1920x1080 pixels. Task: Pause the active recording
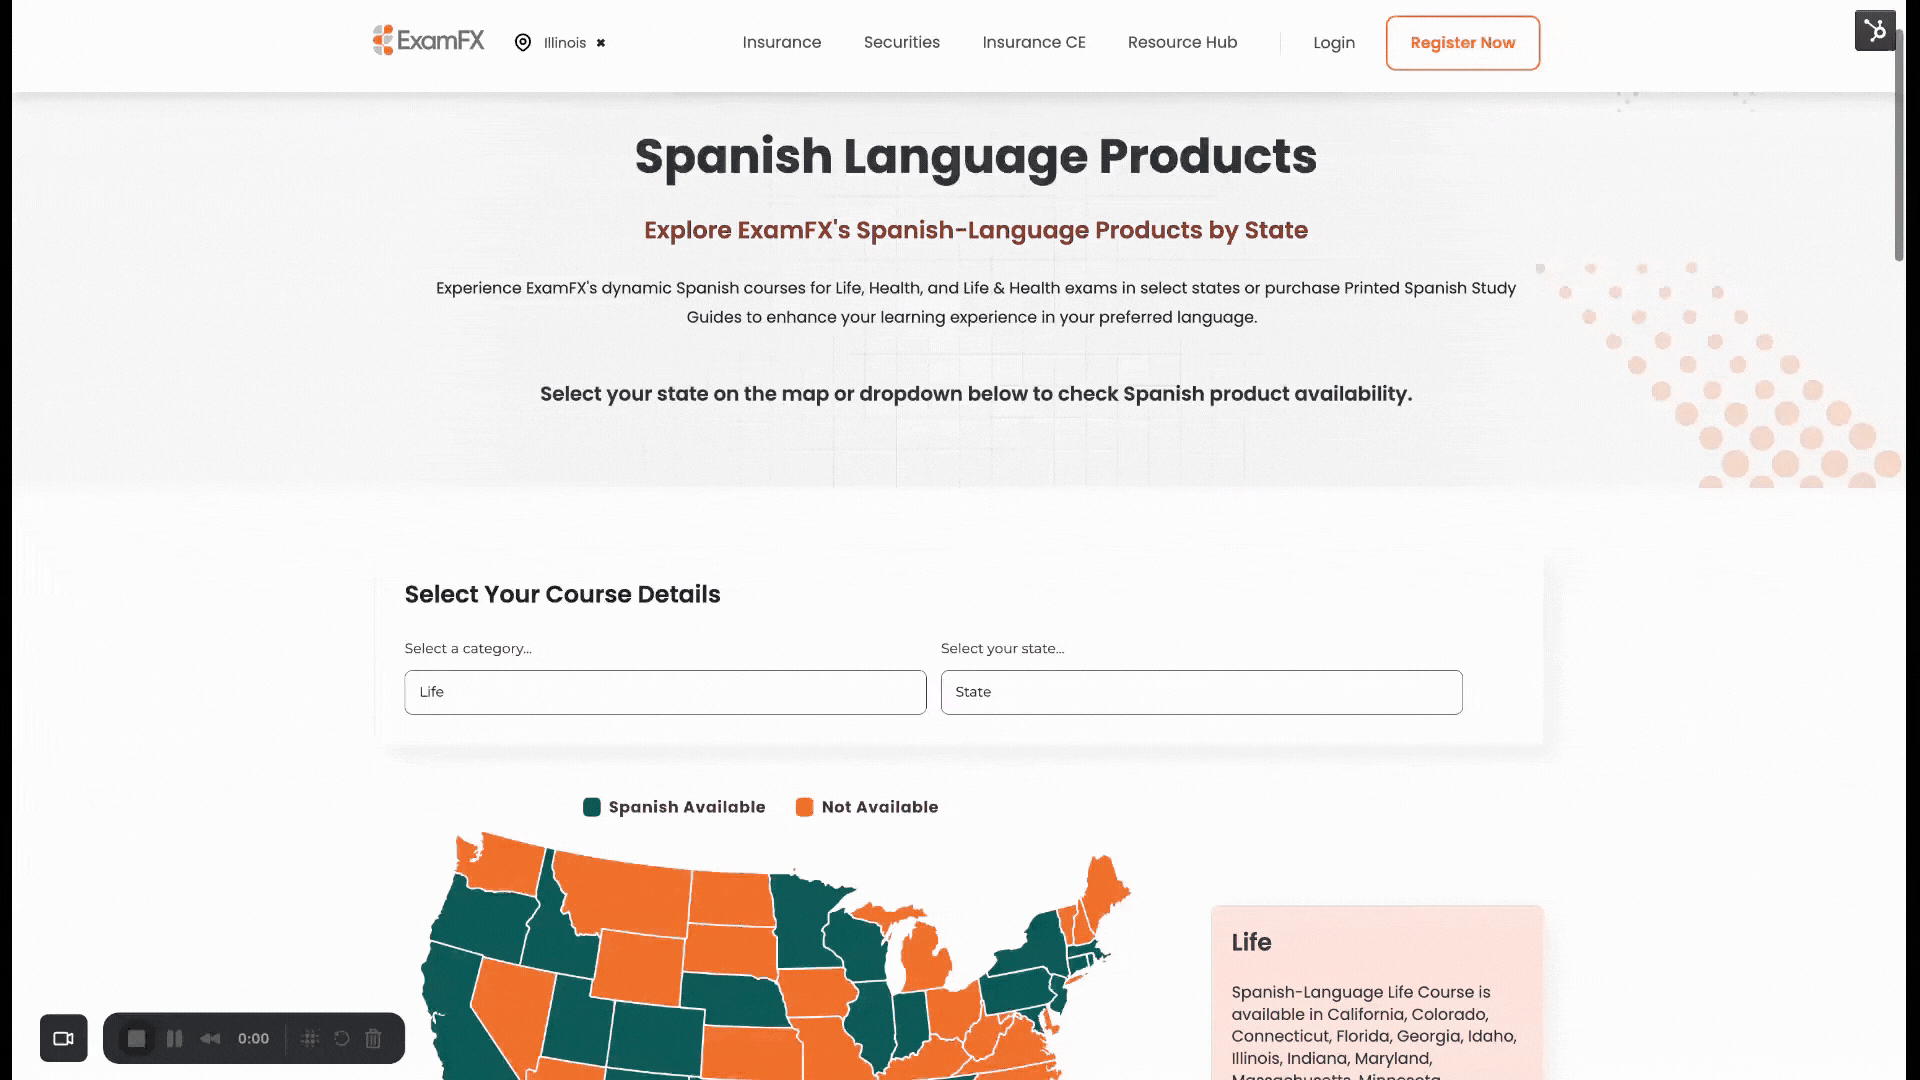(175, 1038)
